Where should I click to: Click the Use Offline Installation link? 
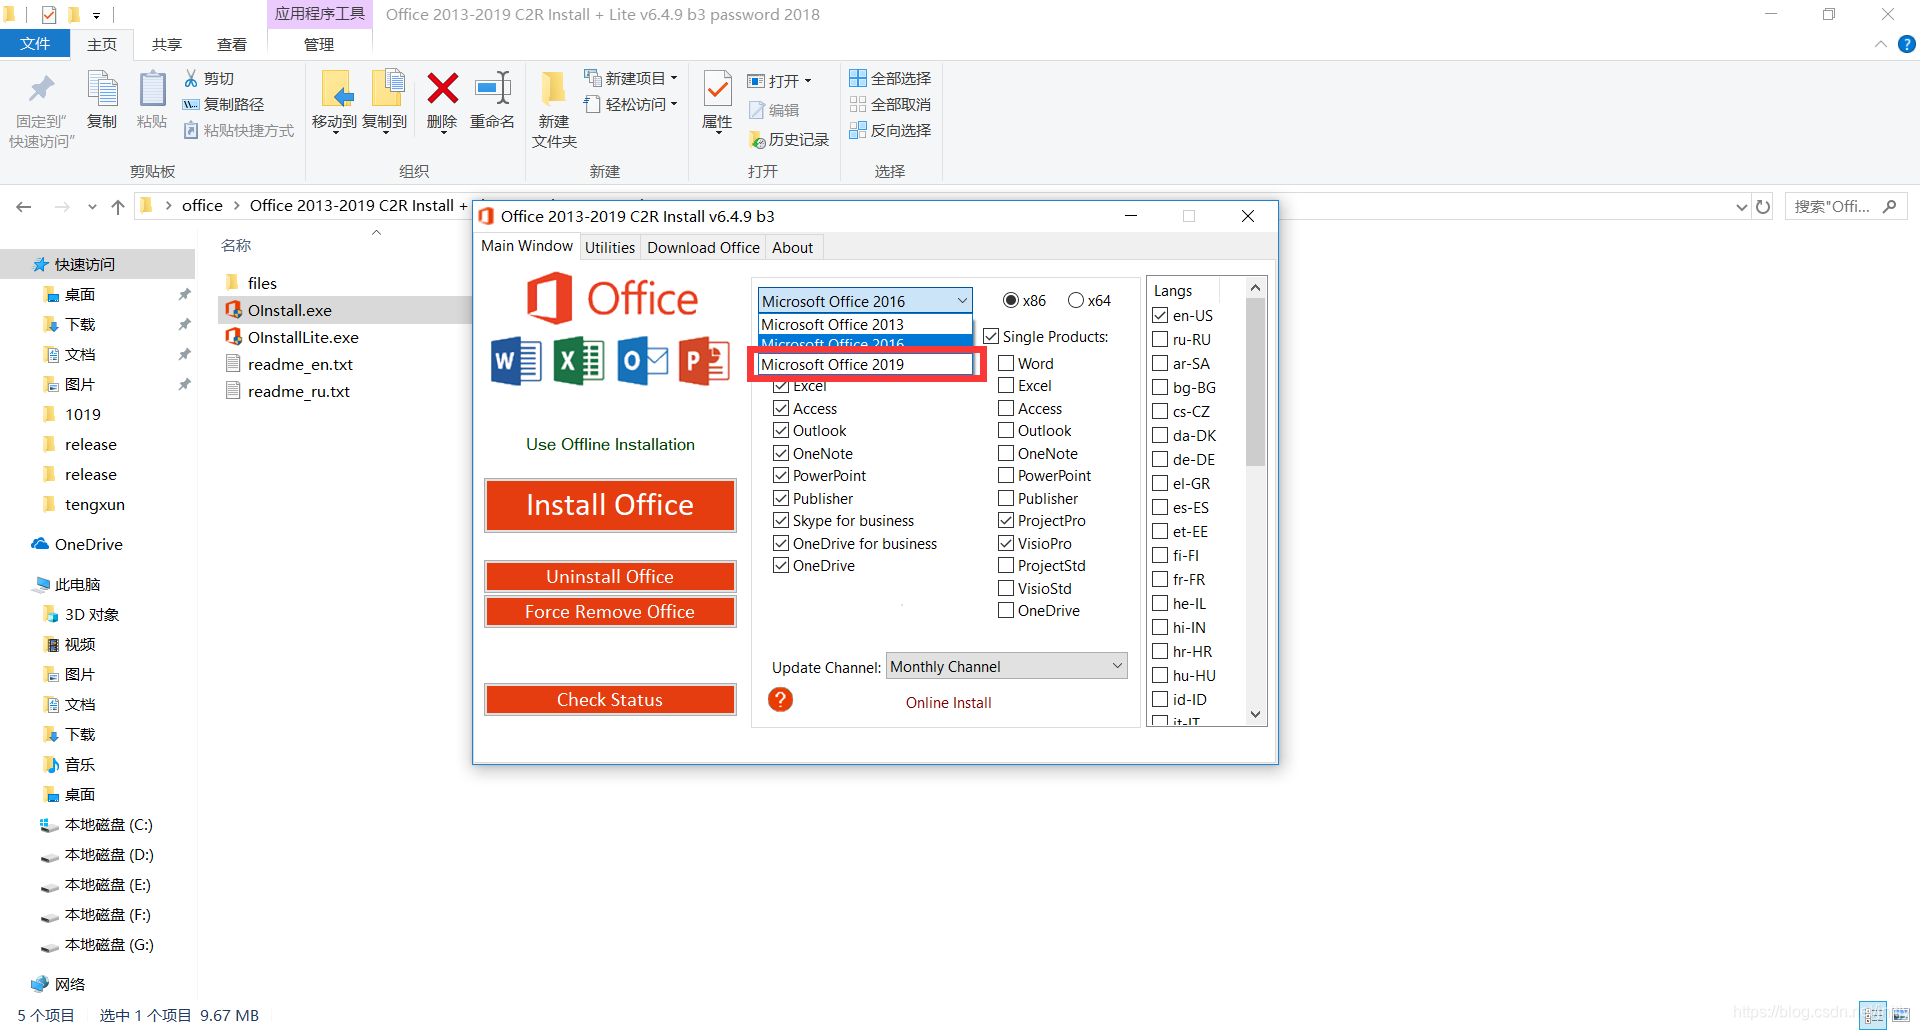(x=610, y=444)
